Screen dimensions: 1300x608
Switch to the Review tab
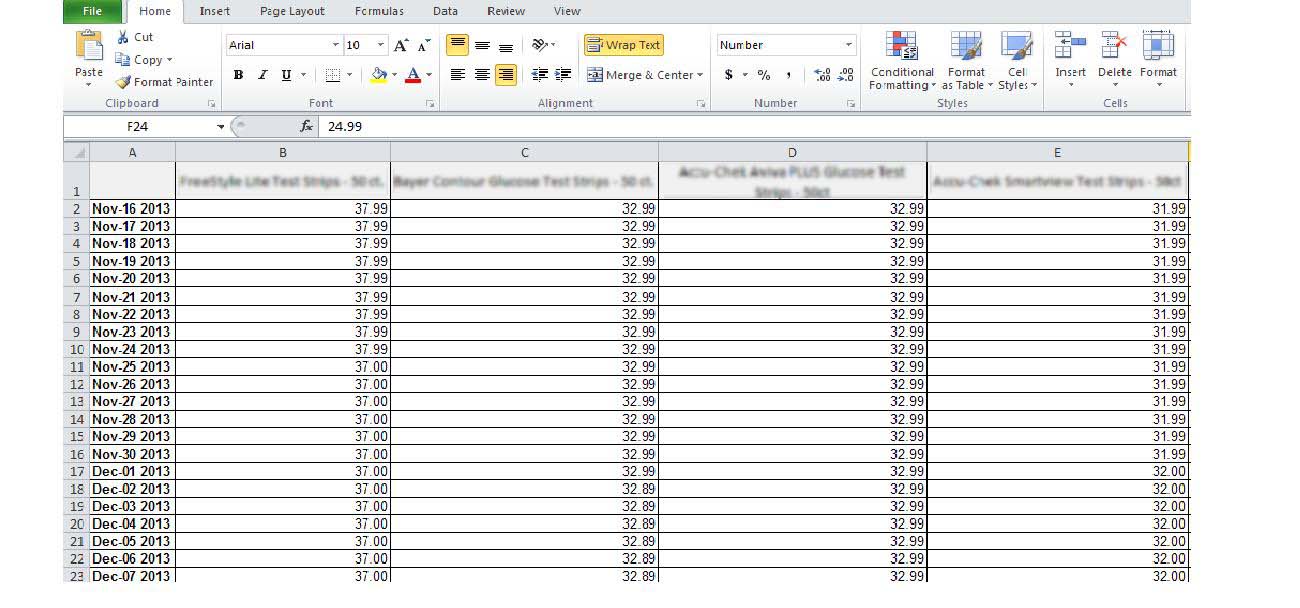[x=506, y=11]
